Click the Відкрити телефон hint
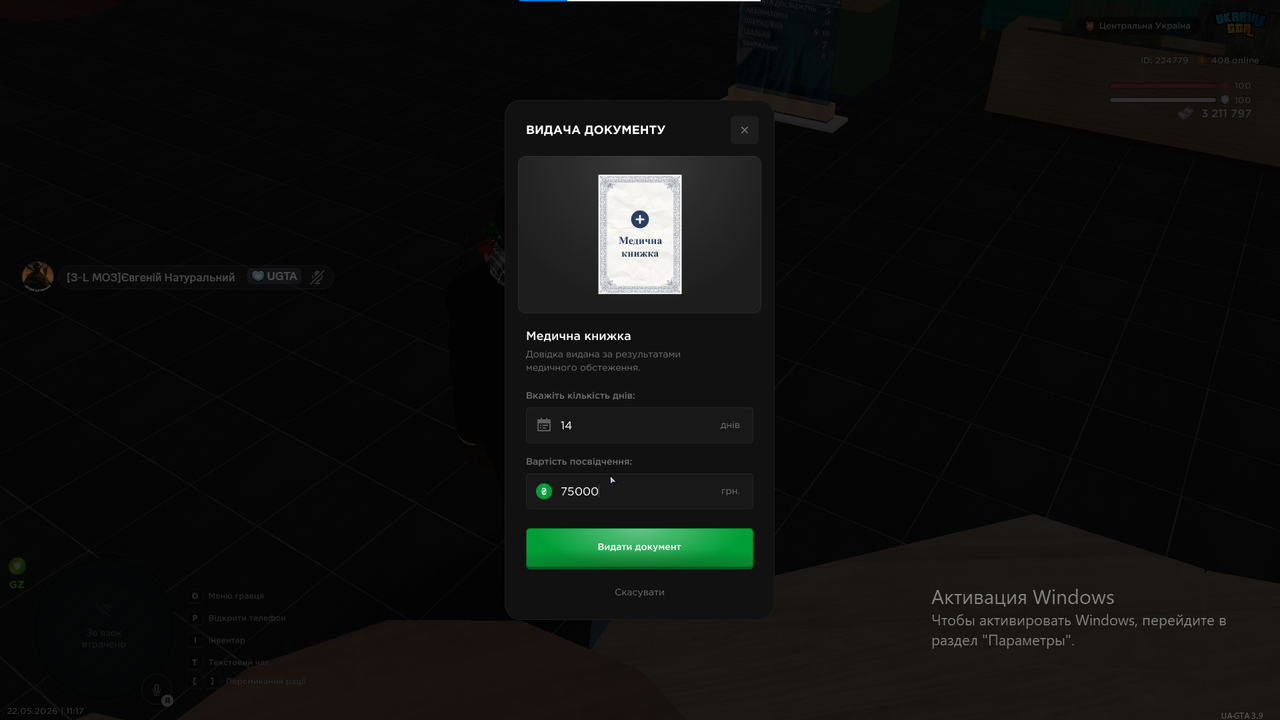The height and width of the screenshot is (720, 1280). pyautogui.click(x=238, y=618)
